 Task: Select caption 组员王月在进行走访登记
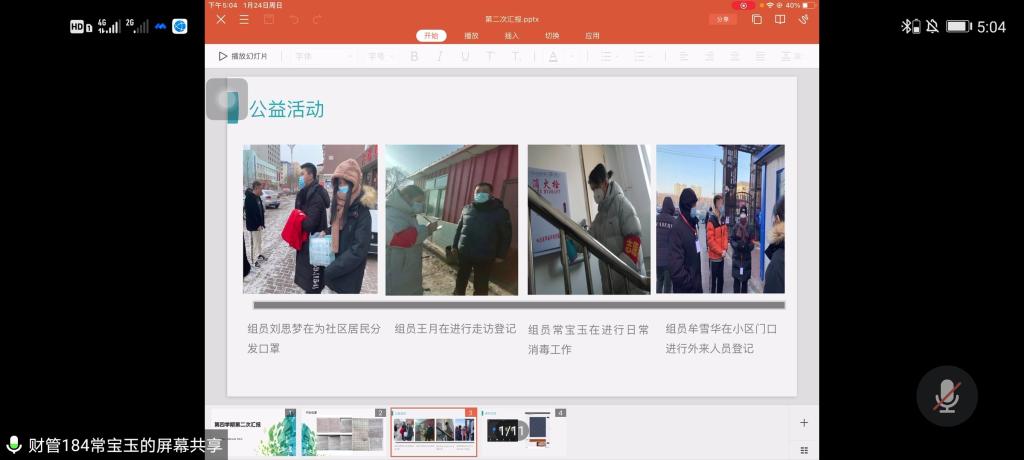[455, 329]
